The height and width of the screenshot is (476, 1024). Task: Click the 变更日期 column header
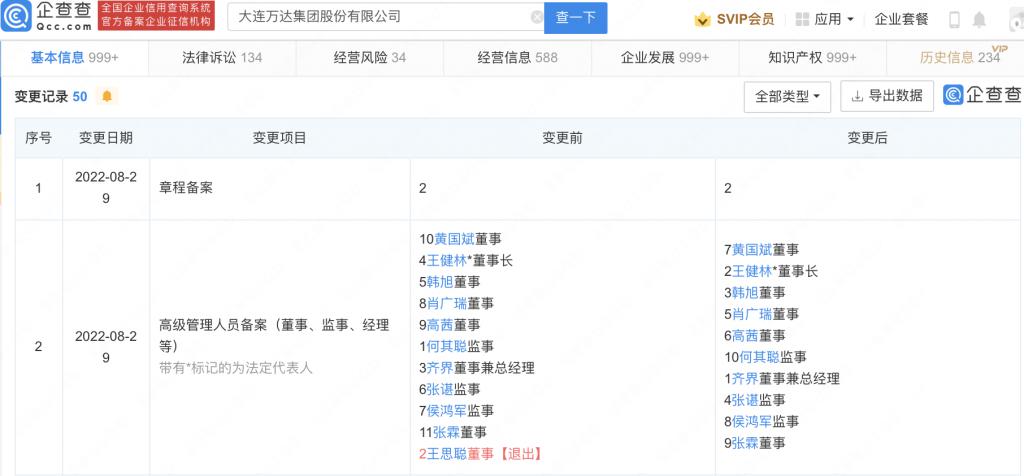pyautogui.click(x=106, y=138)
